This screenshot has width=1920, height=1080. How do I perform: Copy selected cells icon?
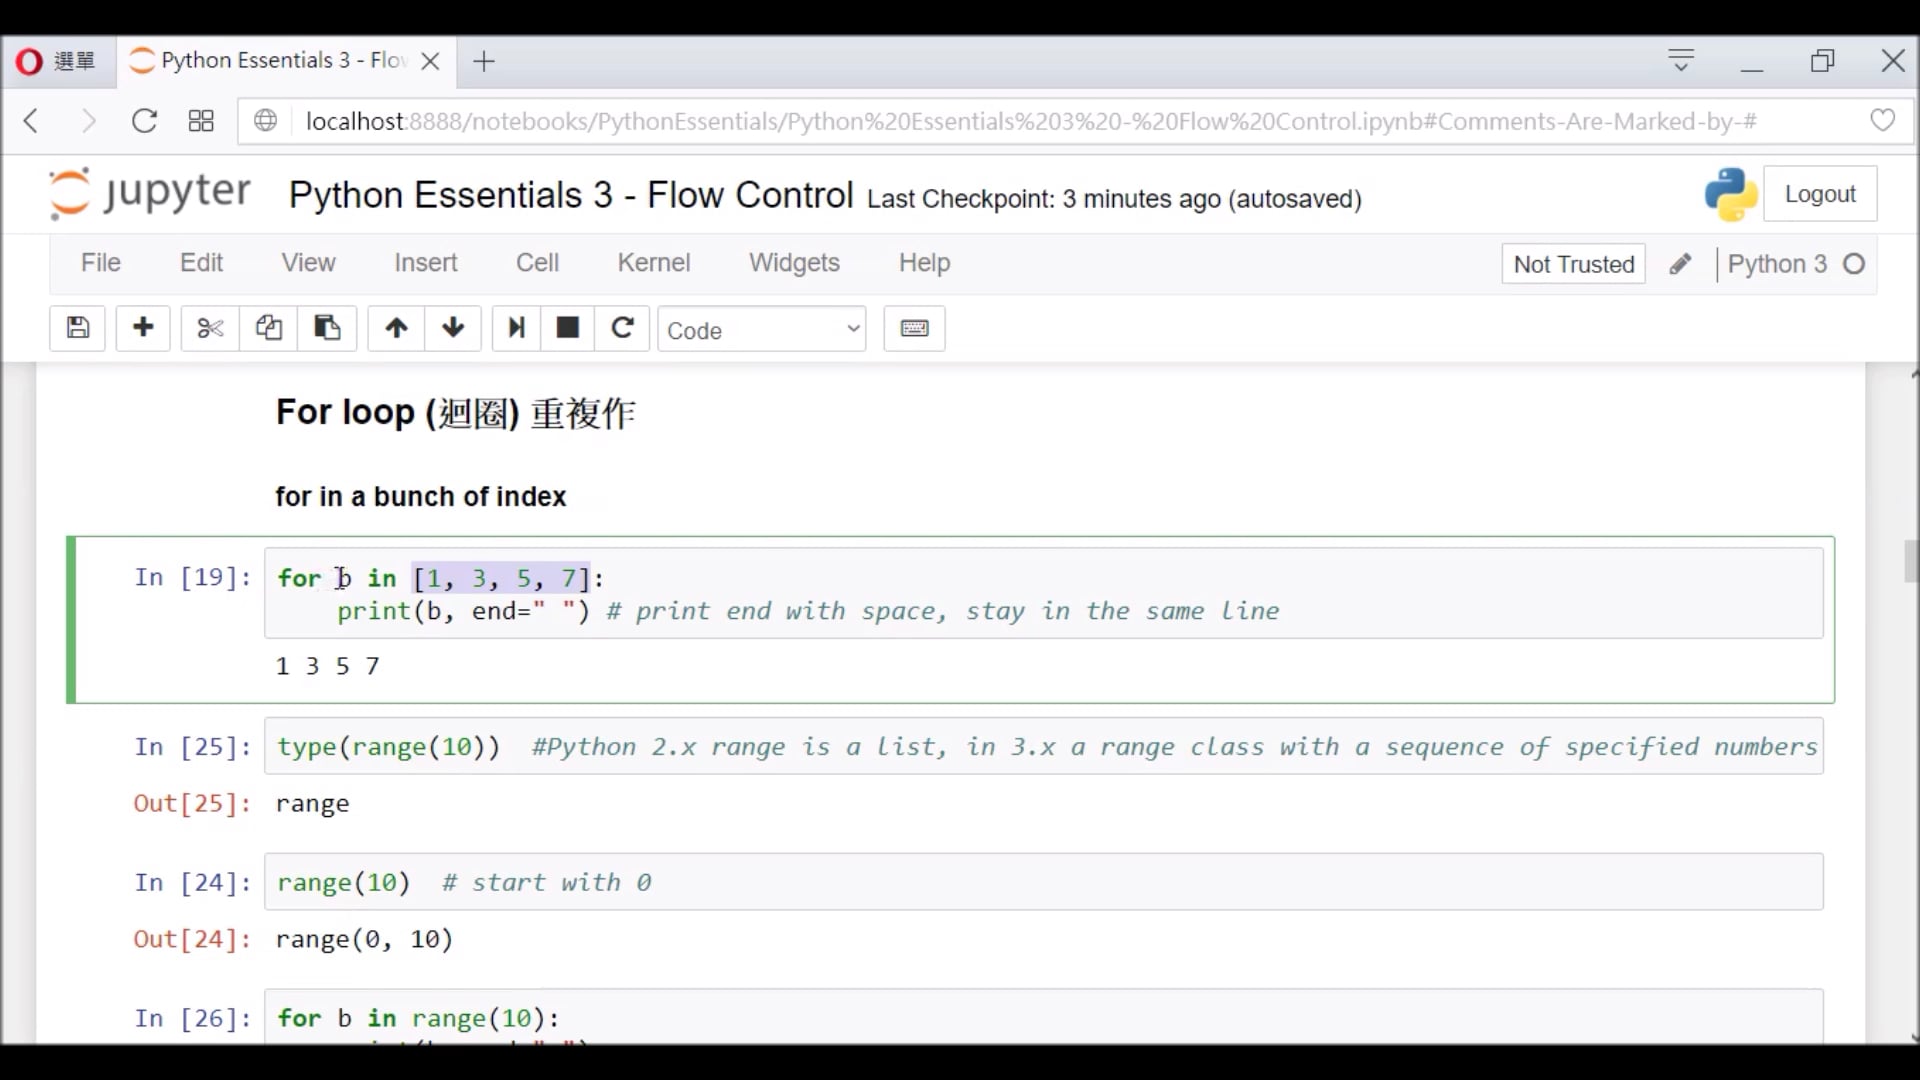268,328
